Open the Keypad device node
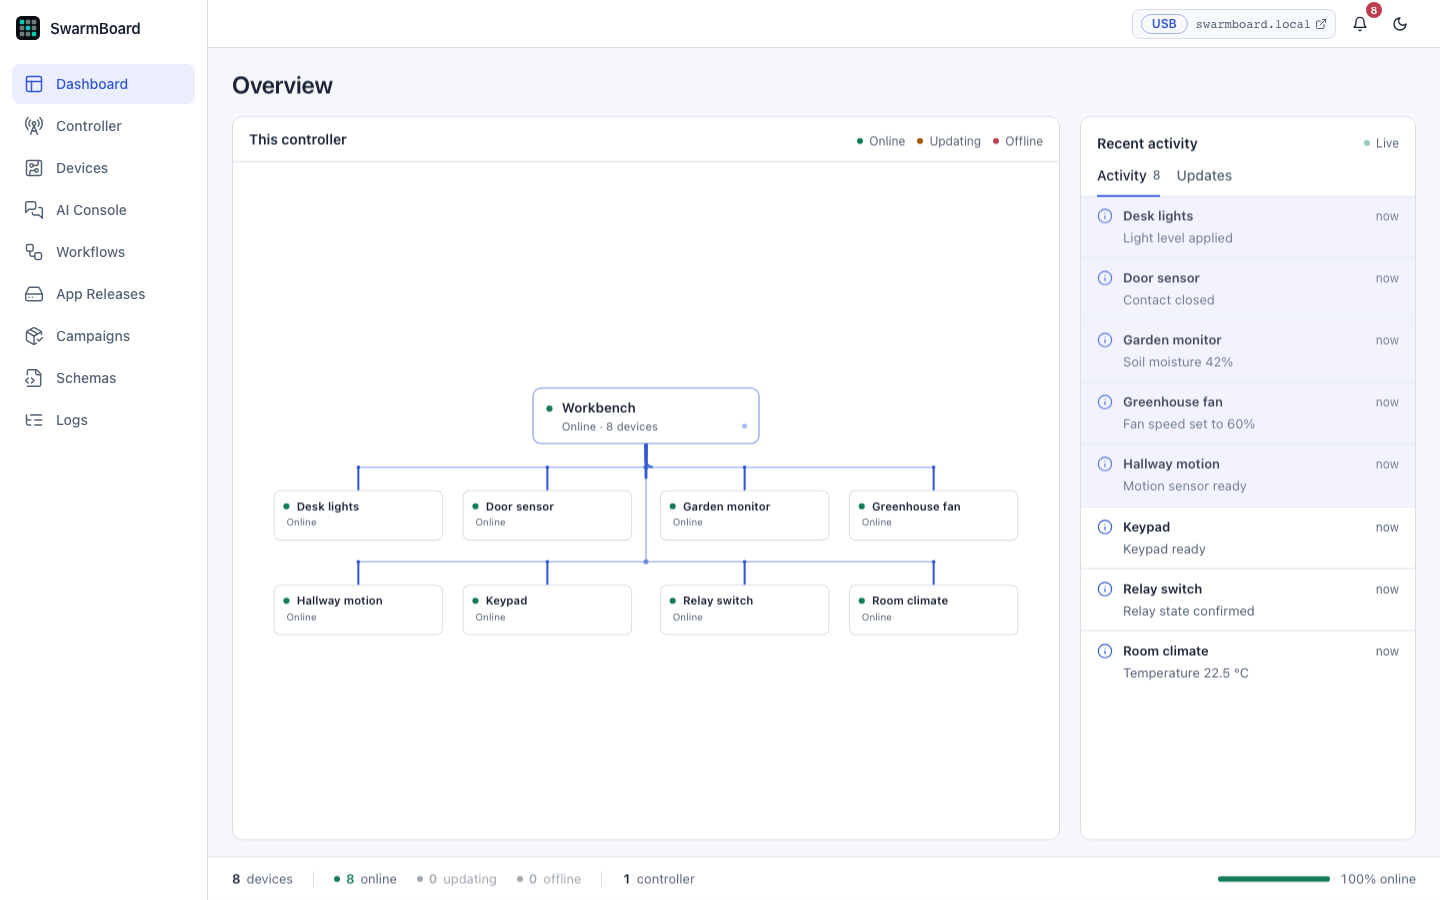The image size is (1440, 900). click(x=547, y=610)
